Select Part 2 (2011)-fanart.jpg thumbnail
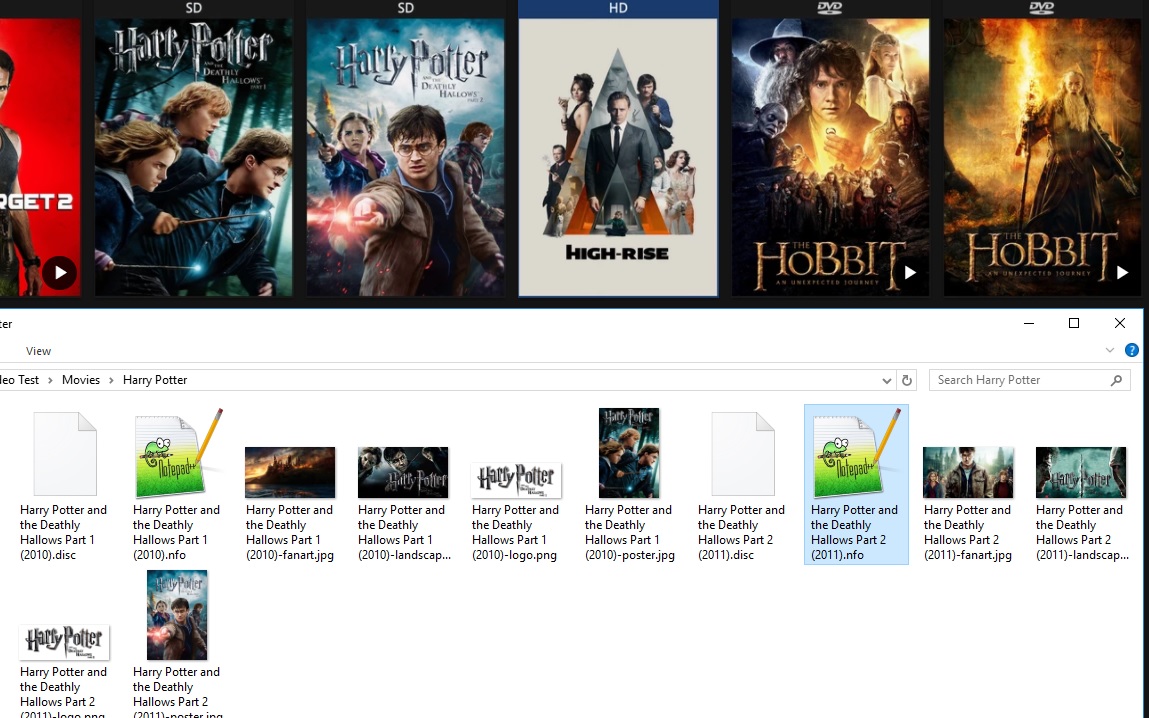1149x718 pixels. [968, 473]
